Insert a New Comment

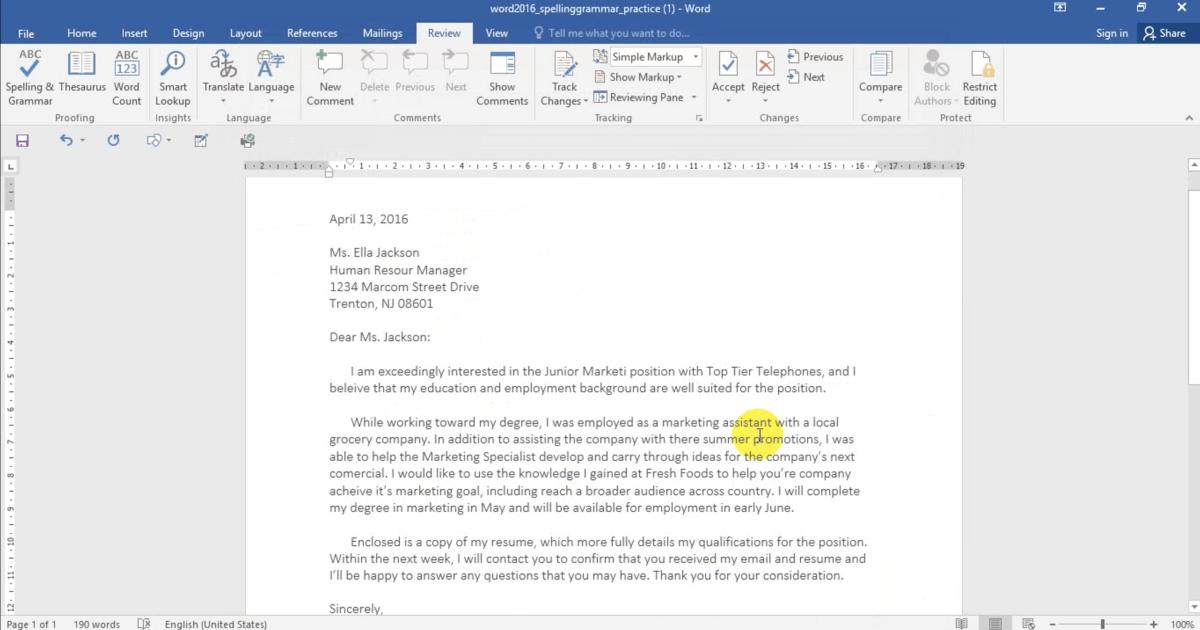point(330,77)
